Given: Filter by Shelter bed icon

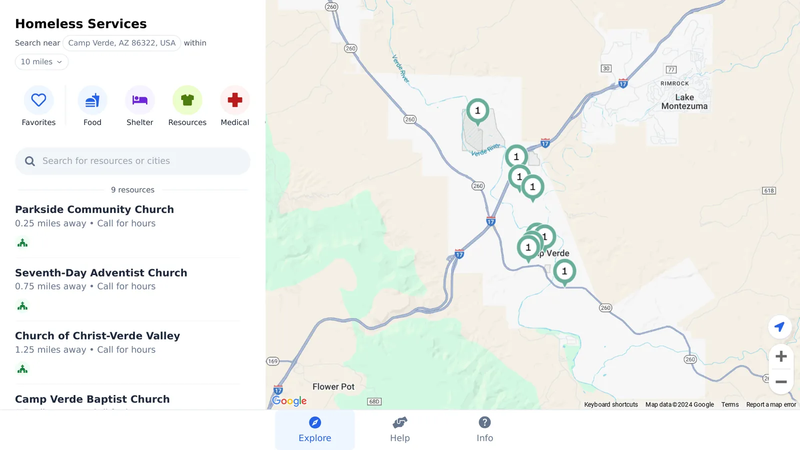Looking at the screenshot, I should pos(140,100).
